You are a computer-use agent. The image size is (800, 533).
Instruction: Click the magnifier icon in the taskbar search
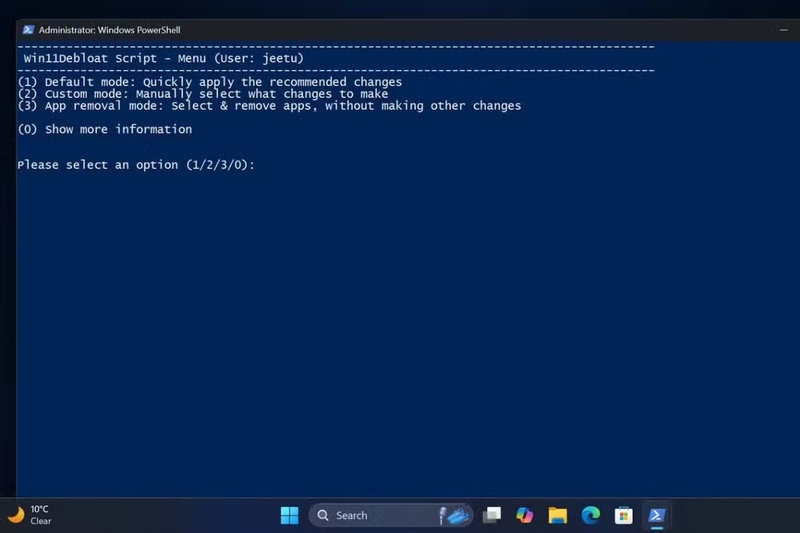point(323,515)
